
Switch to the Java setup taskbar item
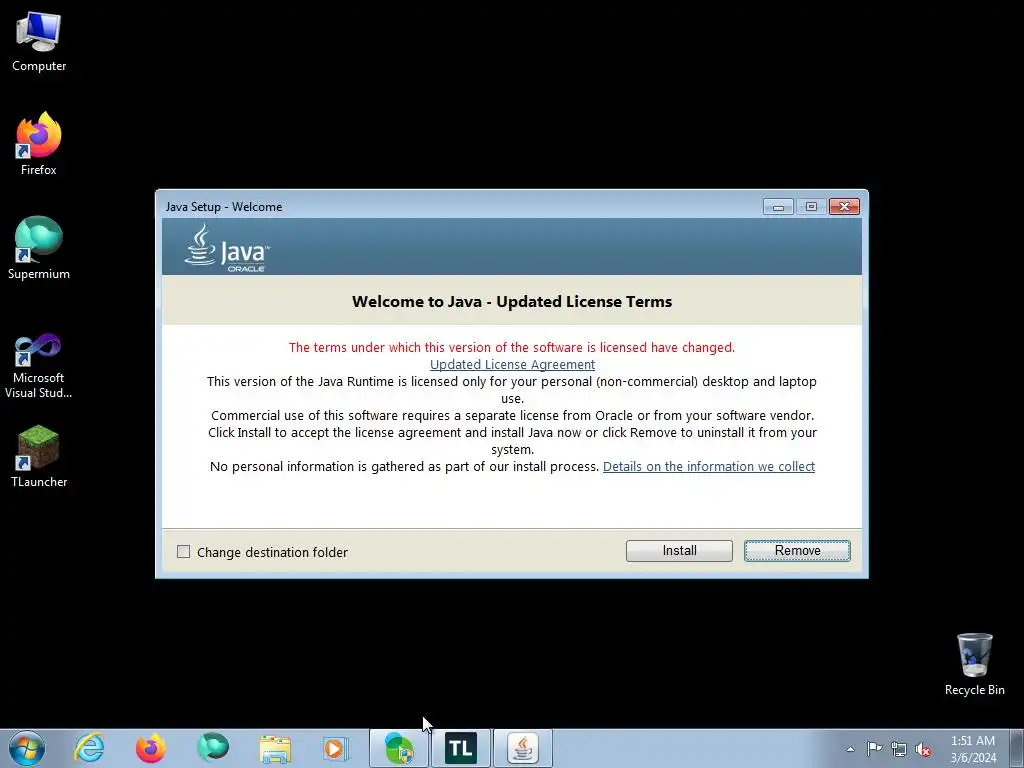point(523,748)
